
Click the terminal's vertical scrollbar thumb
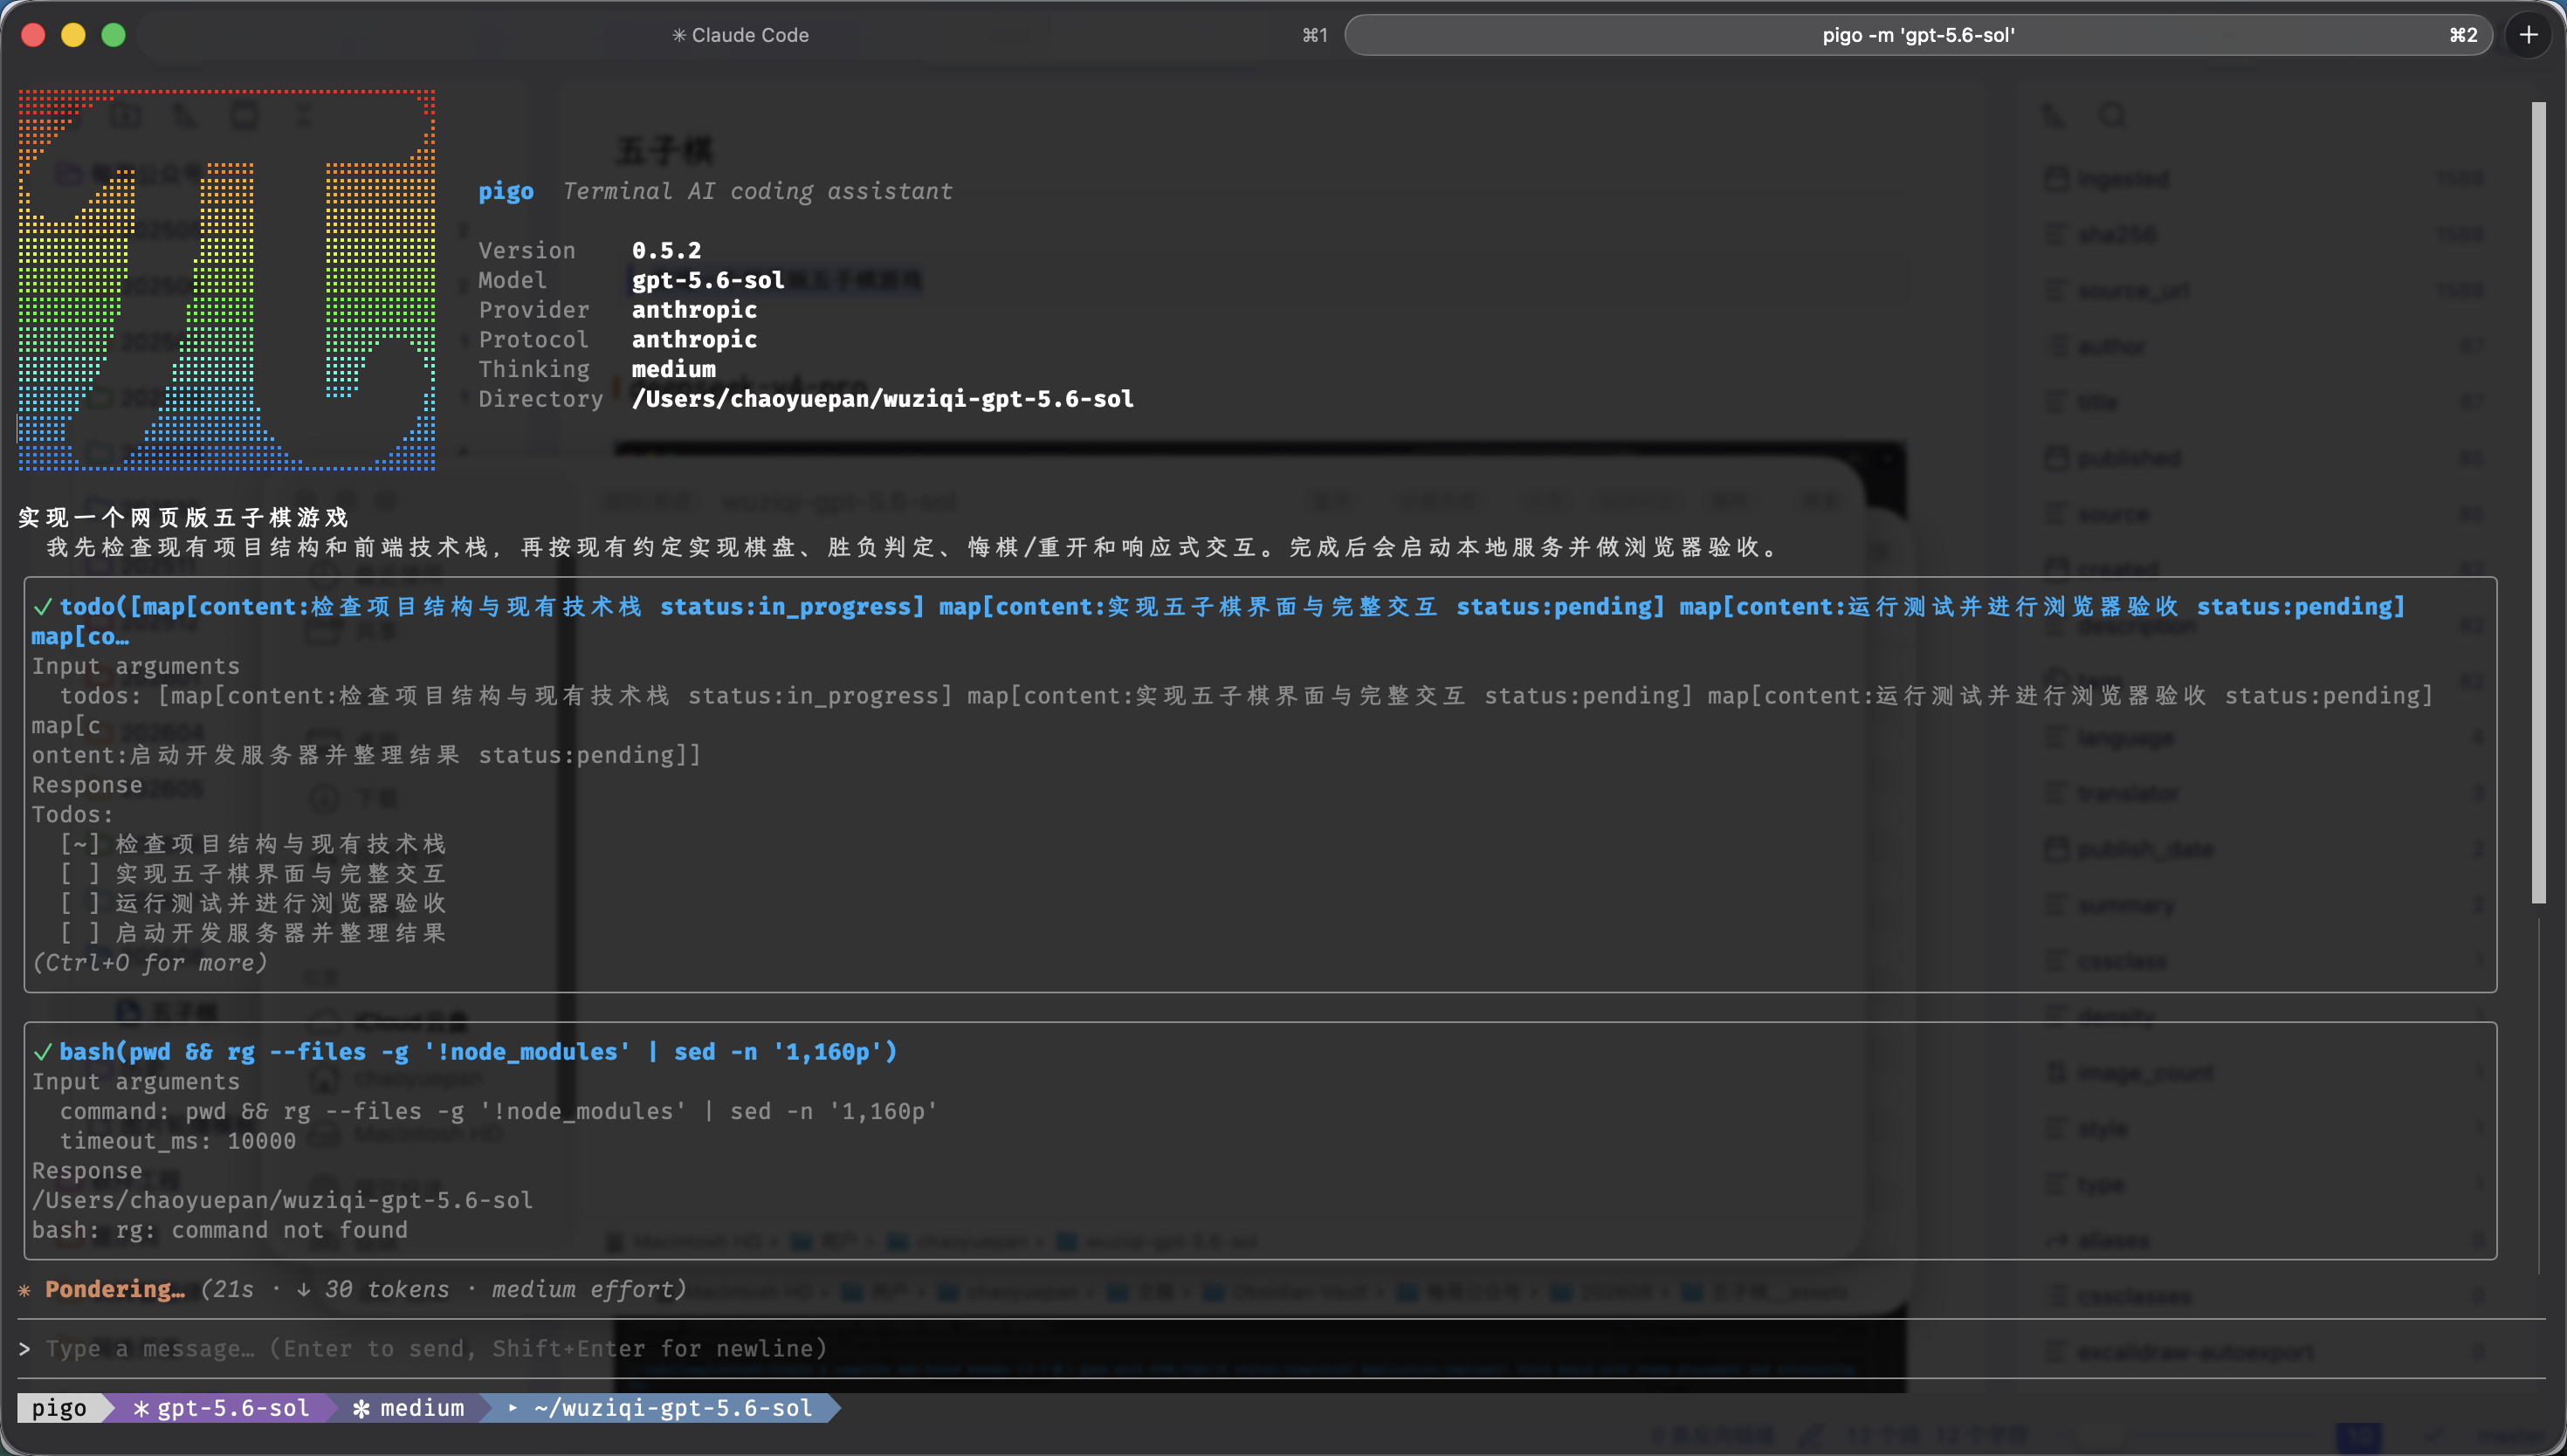(x=2538, y=503)
